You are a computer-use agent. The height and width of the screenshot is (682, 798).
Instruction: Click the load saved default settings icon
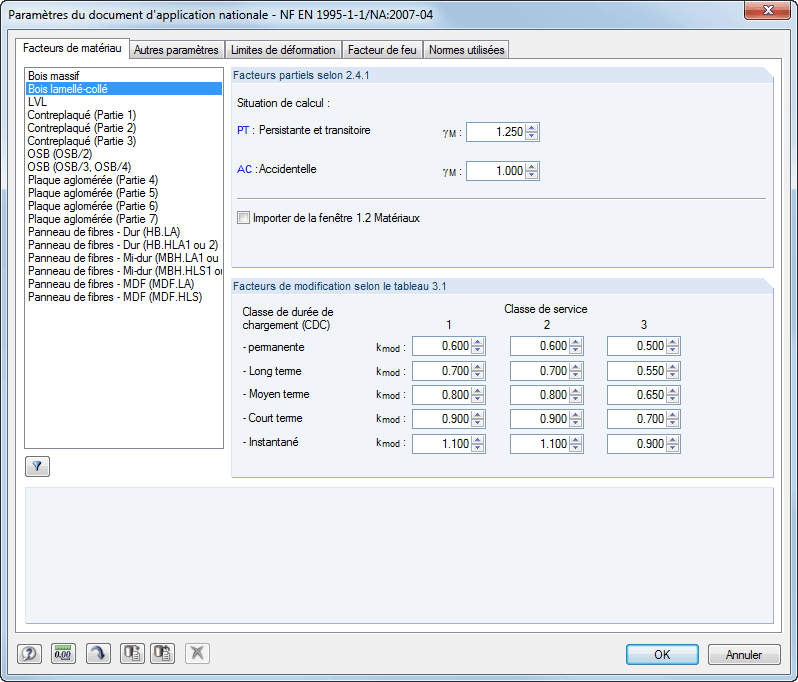[x=163, y=653]
